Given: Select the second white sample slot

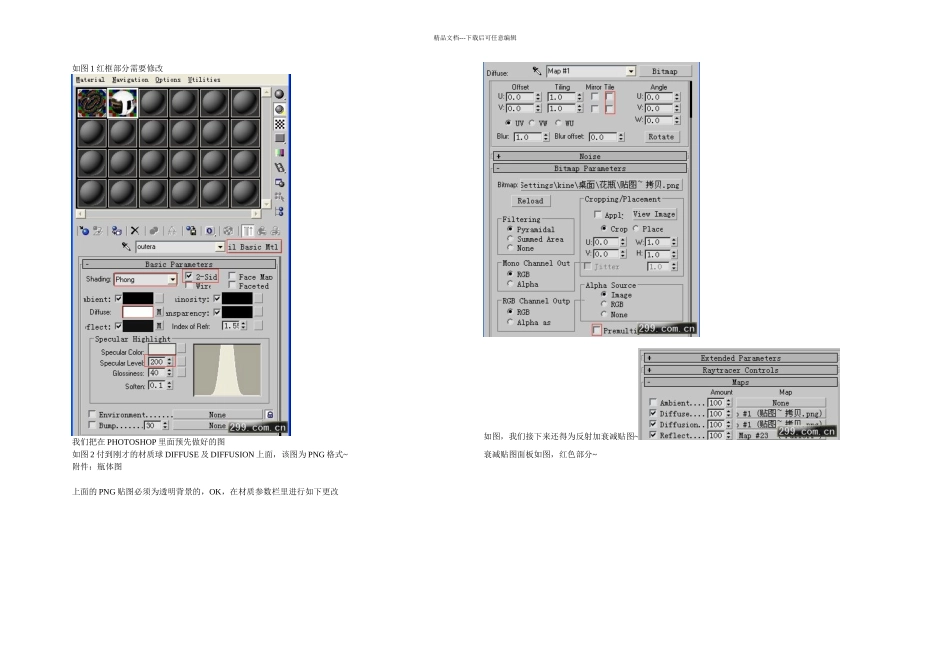Looking at the screenshot, I should 122,103.
